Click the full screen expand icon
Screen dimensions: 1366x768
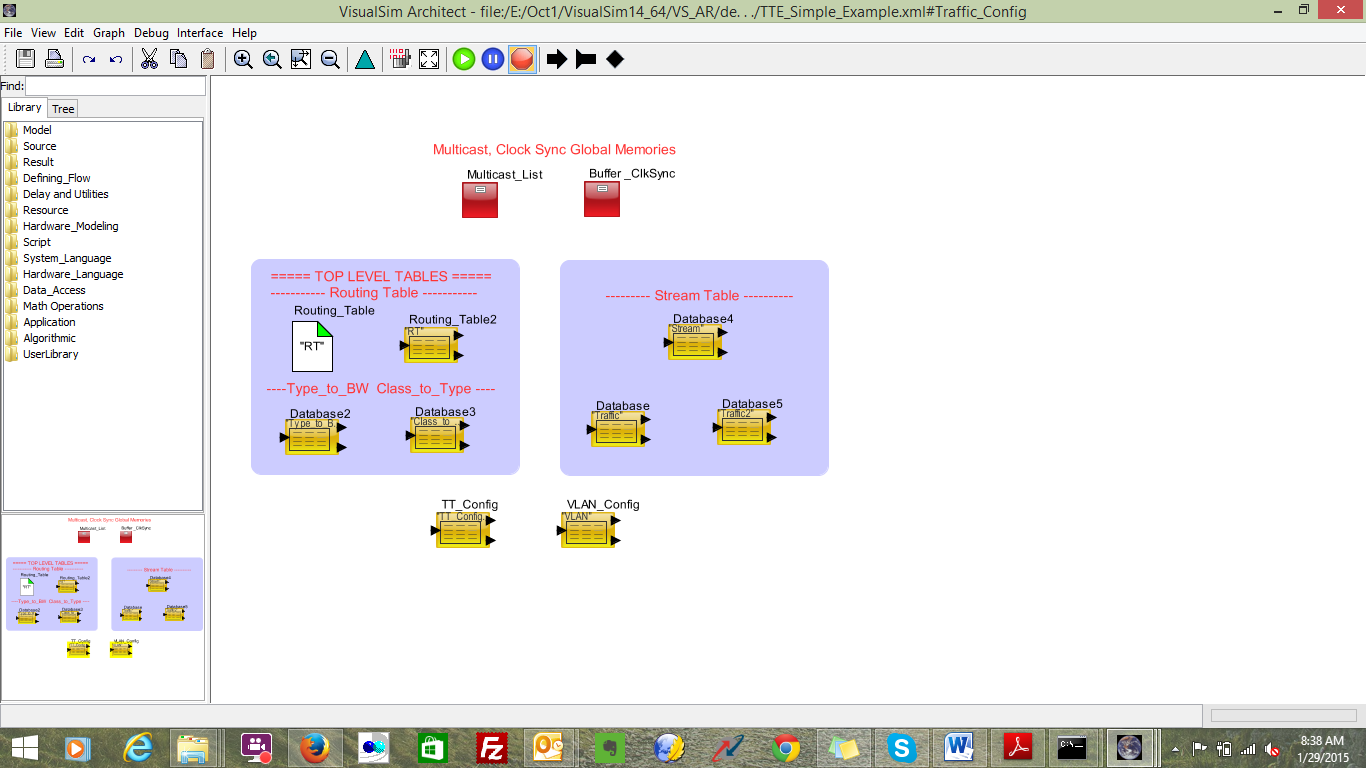(x=429, y=59)
